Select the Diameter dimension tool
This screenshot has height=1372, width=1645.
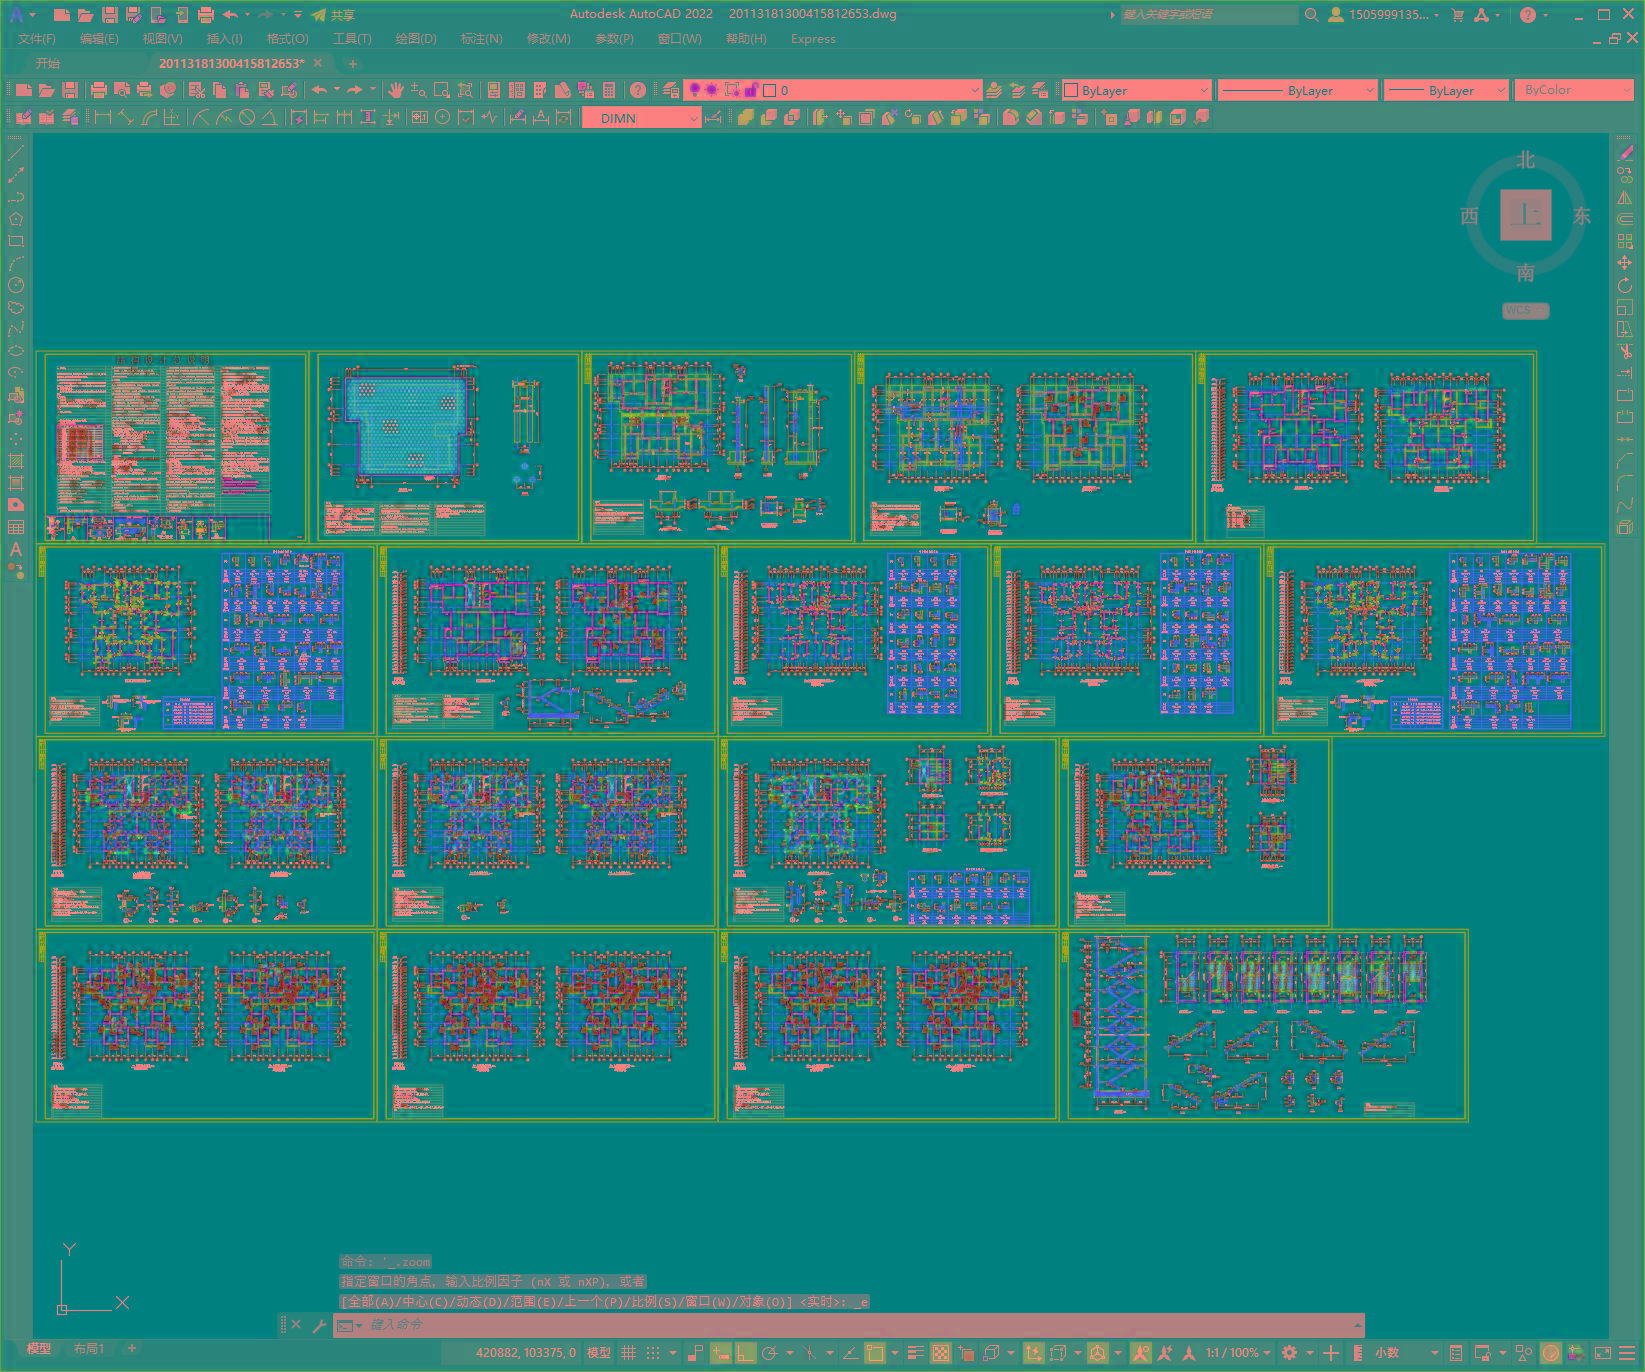tap(247, 117)
